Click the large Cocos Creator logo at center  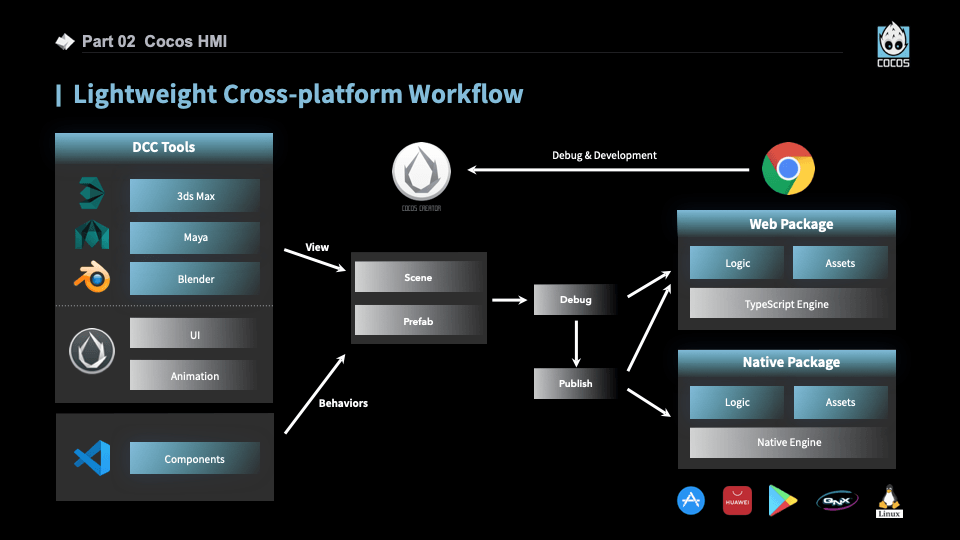(x=421, y=171)
